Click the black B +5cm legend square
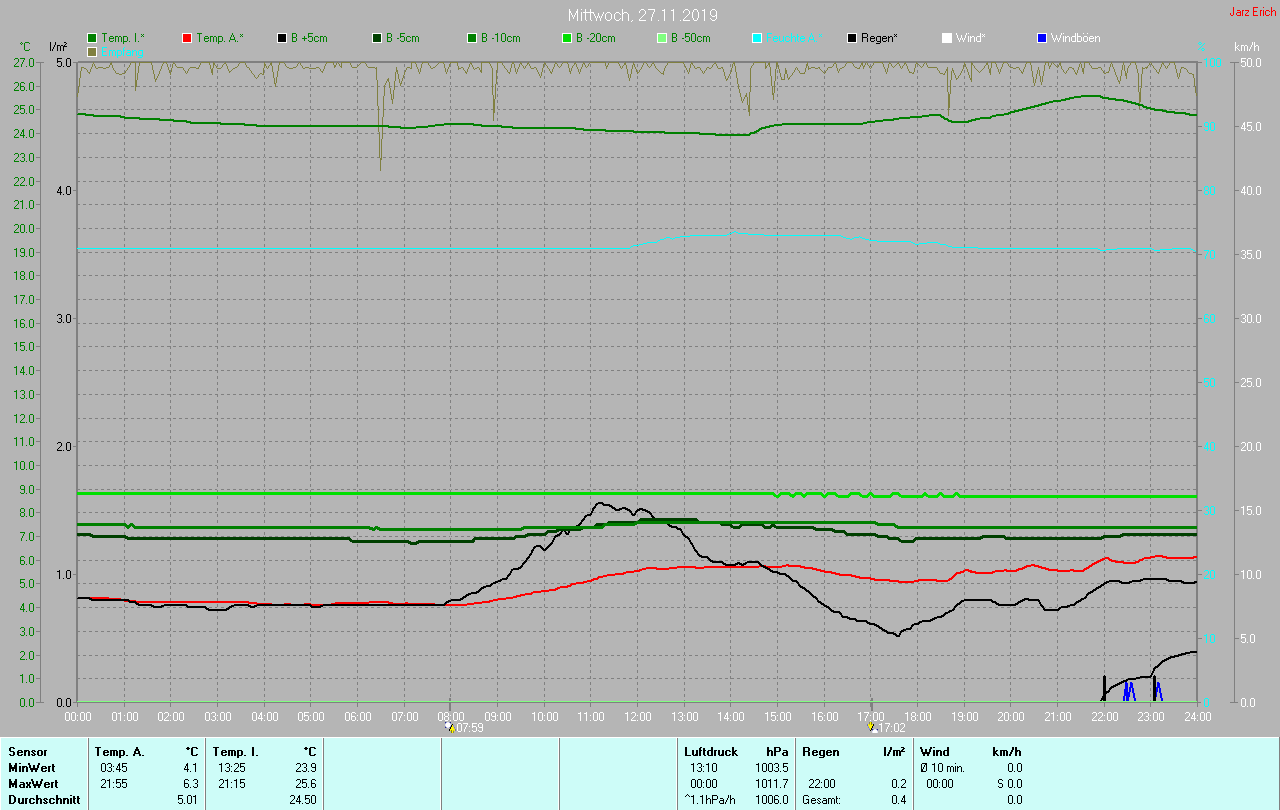 click(282, 38)
